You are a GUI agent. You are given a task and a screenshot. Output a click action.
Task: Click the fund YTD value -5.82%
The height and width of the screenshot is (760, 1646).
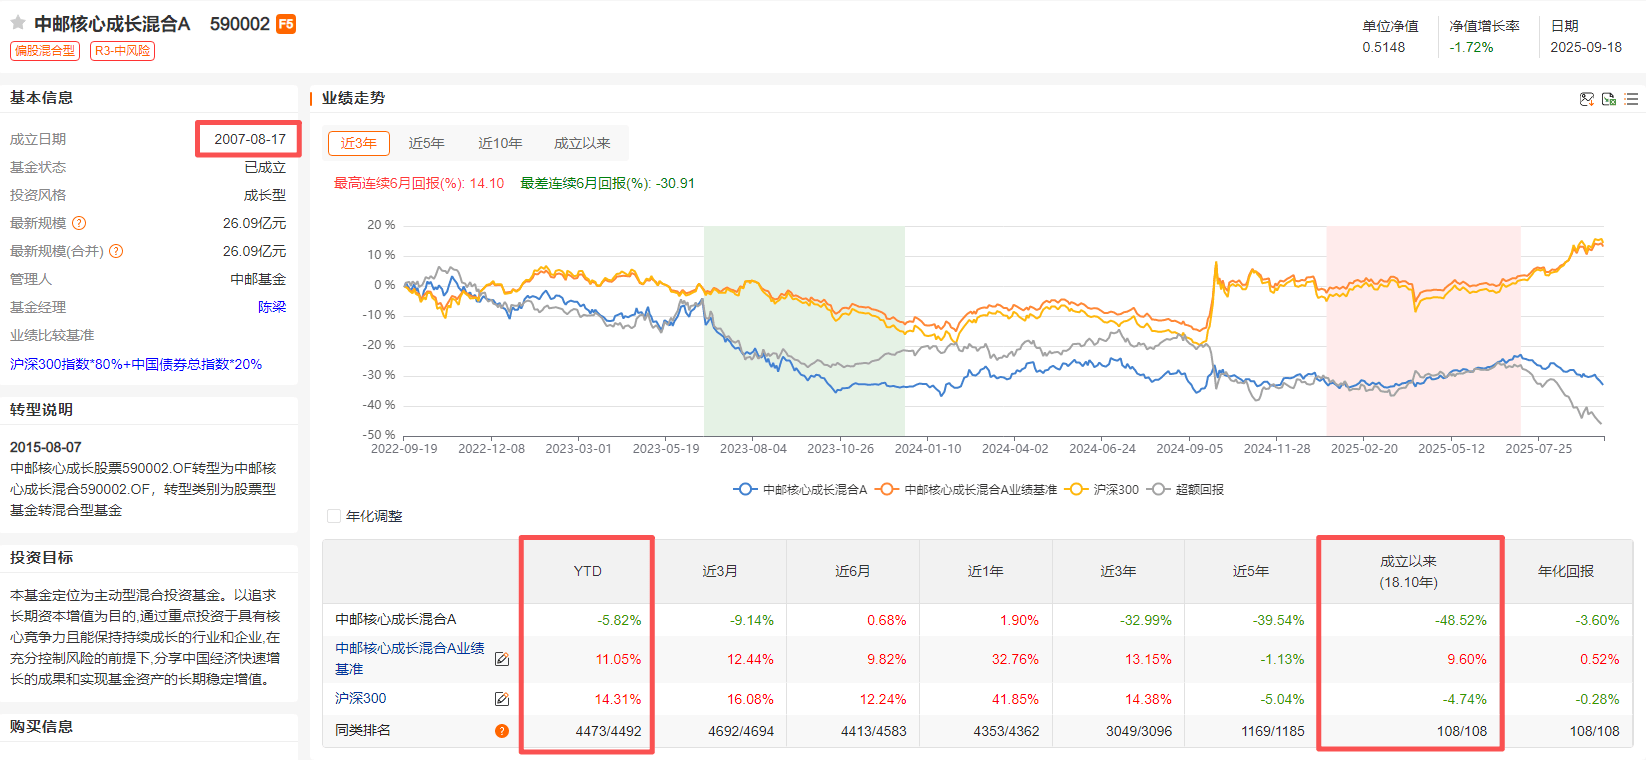click(x=619, y=620)
